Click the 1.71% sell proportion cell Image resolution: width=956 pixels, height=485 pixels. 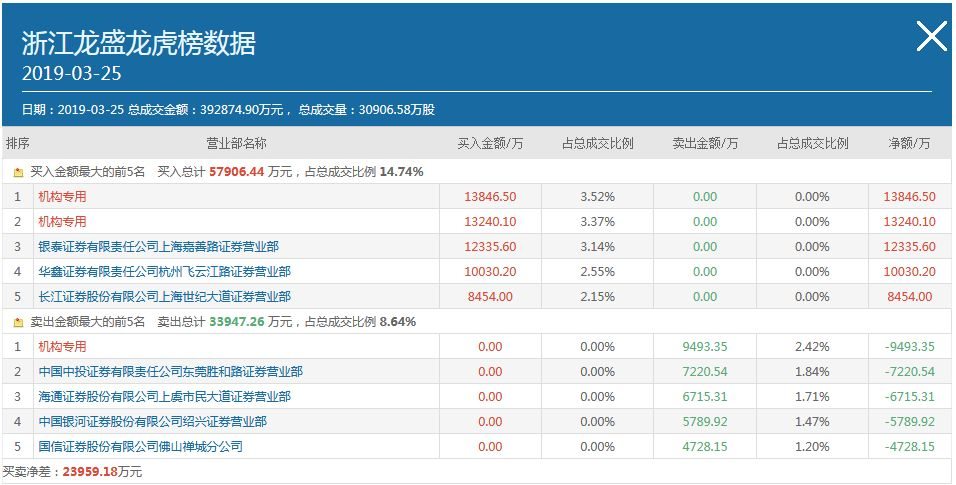click(x=812, y=397)
